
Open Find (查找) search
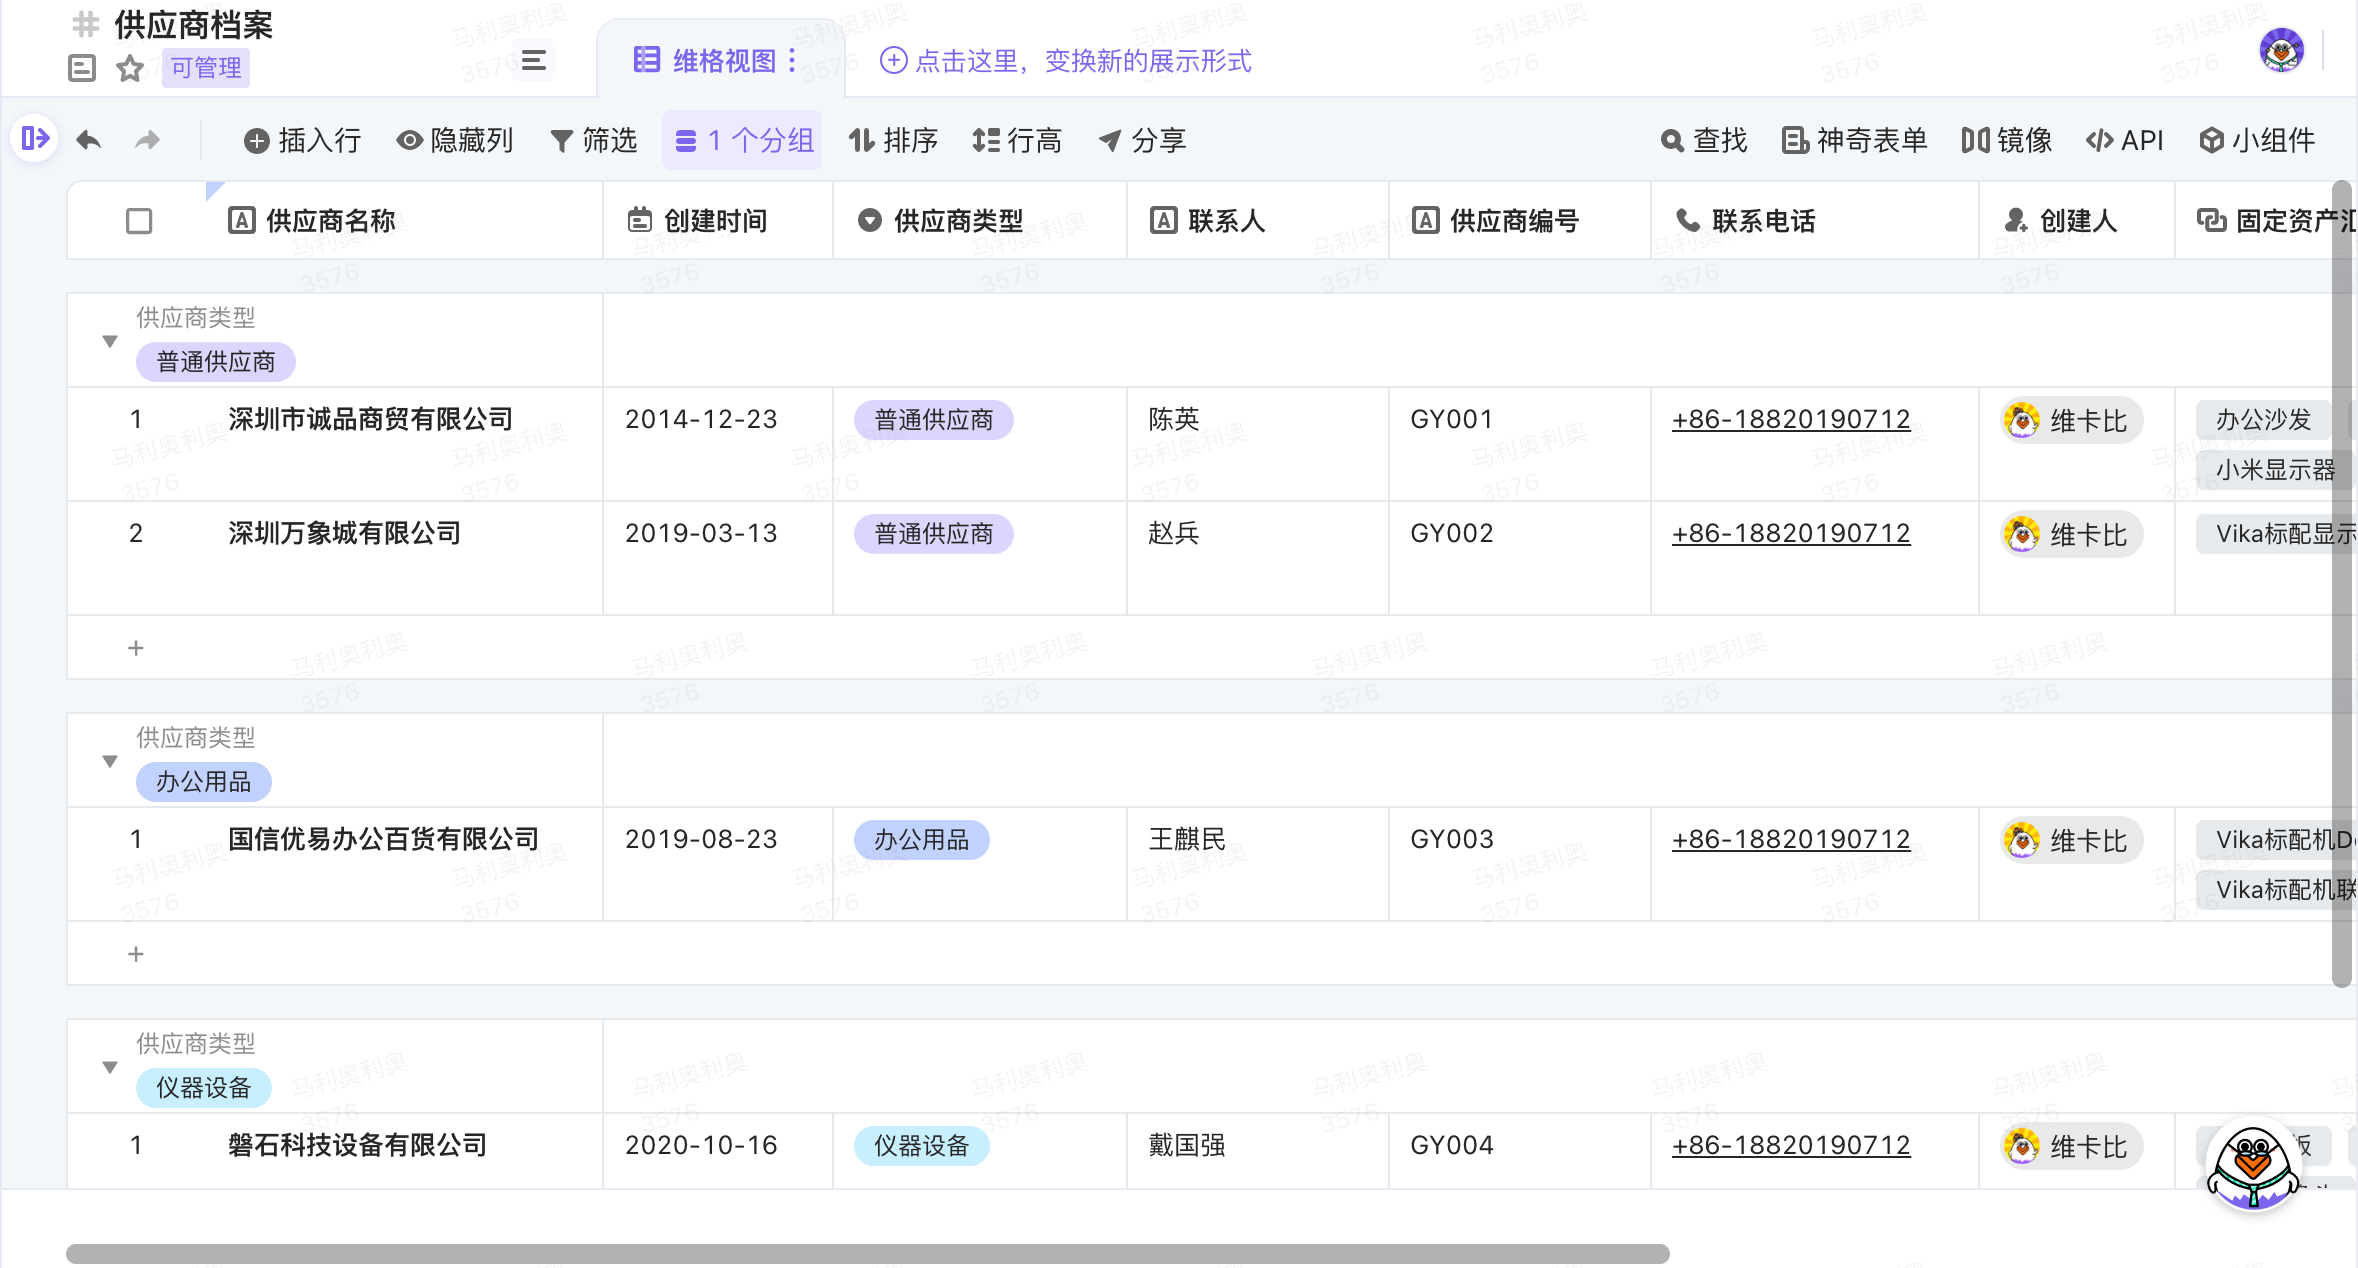[x=1704, y=140]
